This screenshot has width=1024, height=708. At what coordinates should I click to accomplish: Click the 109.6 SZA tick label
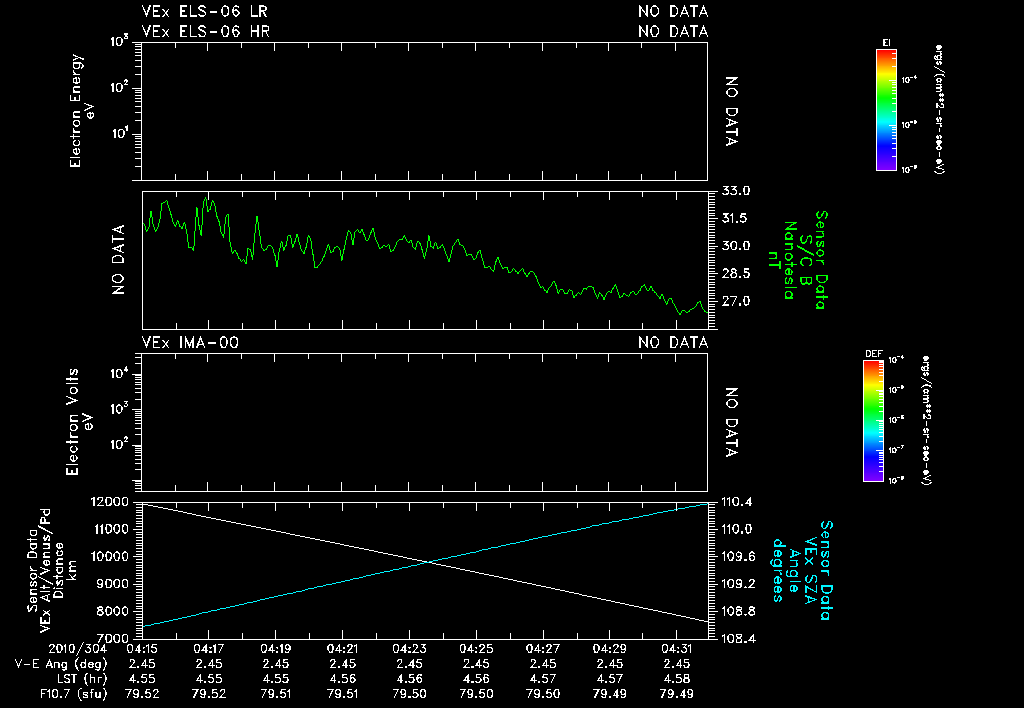click(x=737, y=556)
